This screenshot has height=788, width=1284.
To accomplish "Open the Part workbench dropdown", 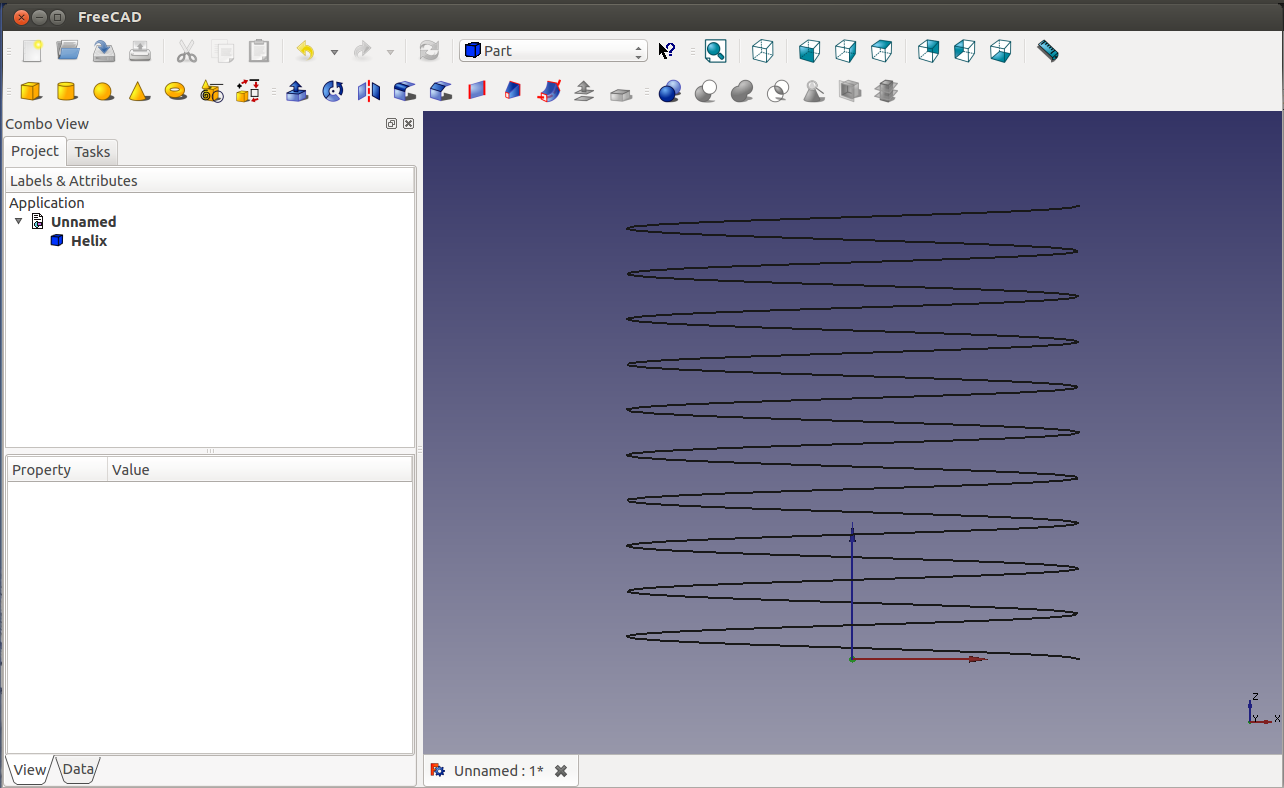I will [x=553, y=51].
